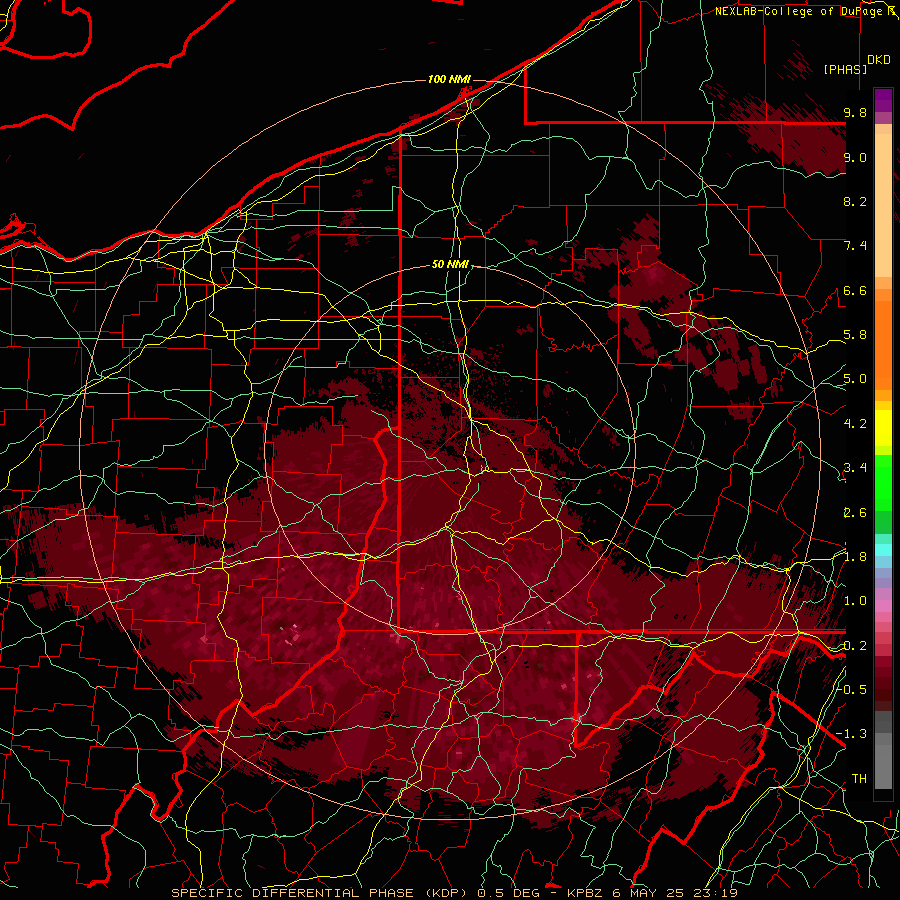Click the 3.4 scale label
The image size is (900, 900).
coord(855,468)
